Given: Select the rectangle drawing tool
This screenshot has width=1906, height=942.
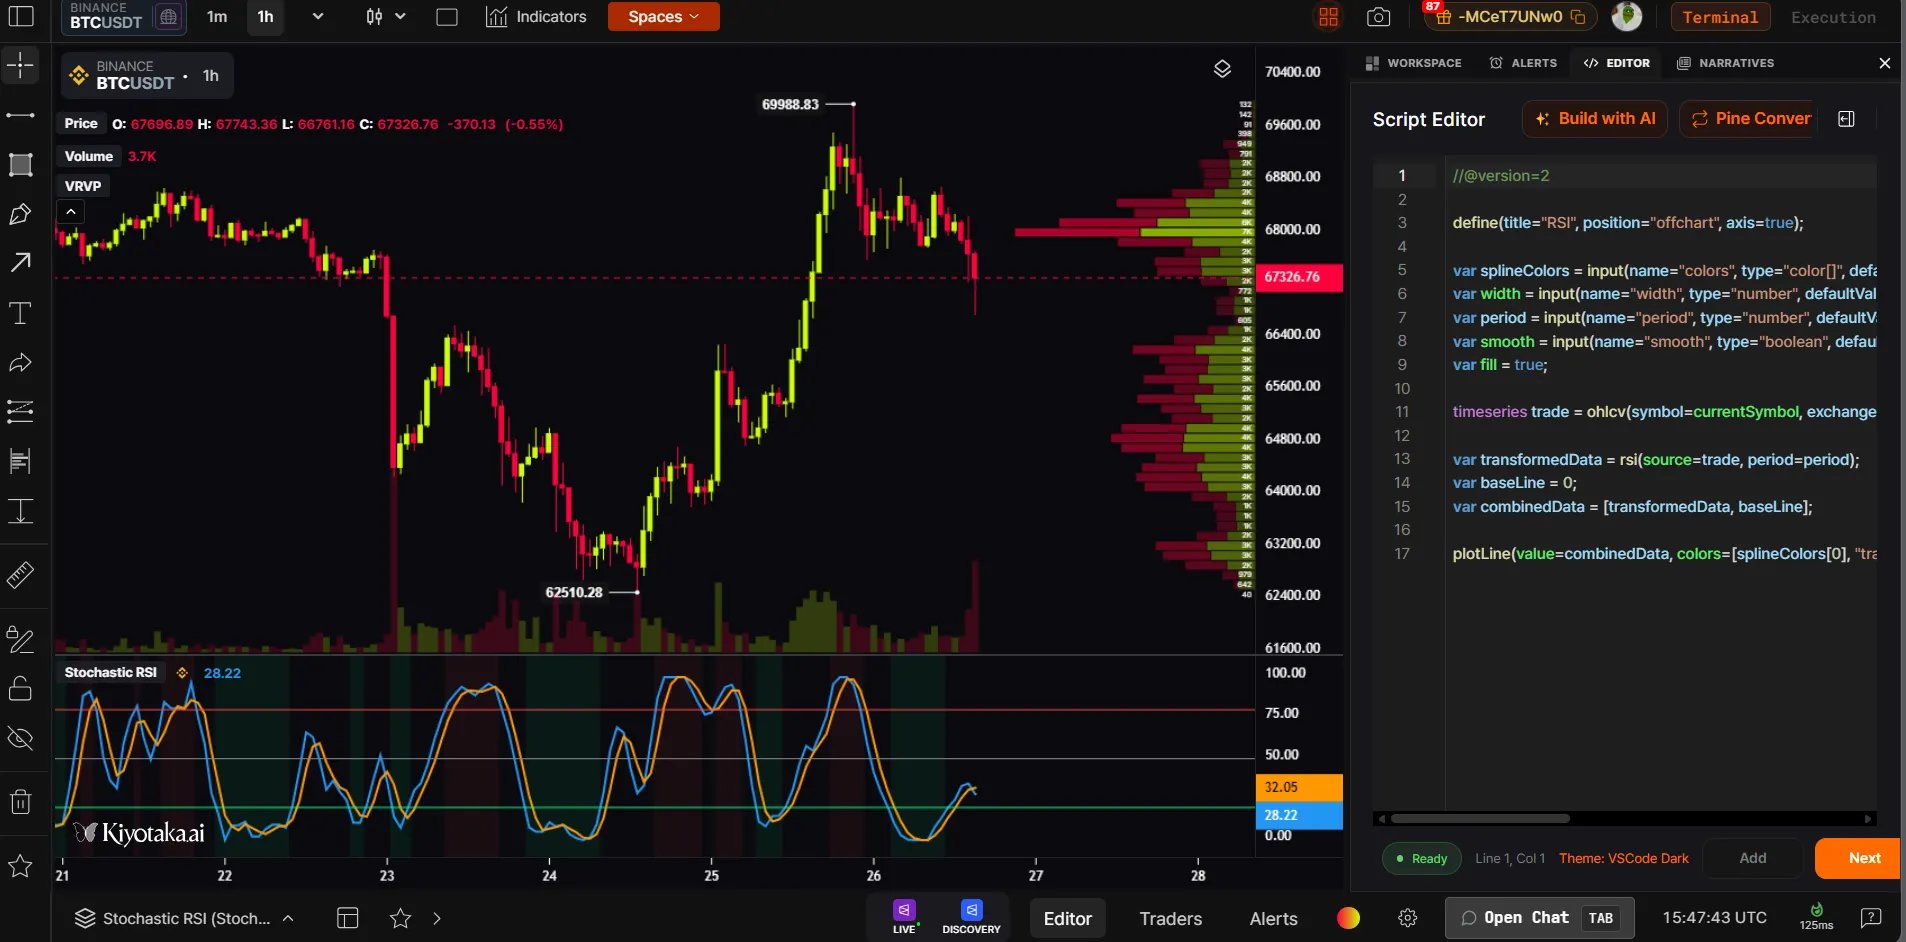Looking at the screenshot, I should pyautogui.click(x=20, y=165).
